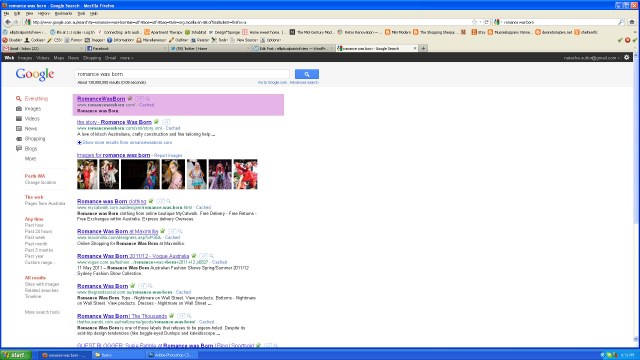The image size is (640, 360).
Task: Click the blue Google search button
Action: tap(307, 74)
